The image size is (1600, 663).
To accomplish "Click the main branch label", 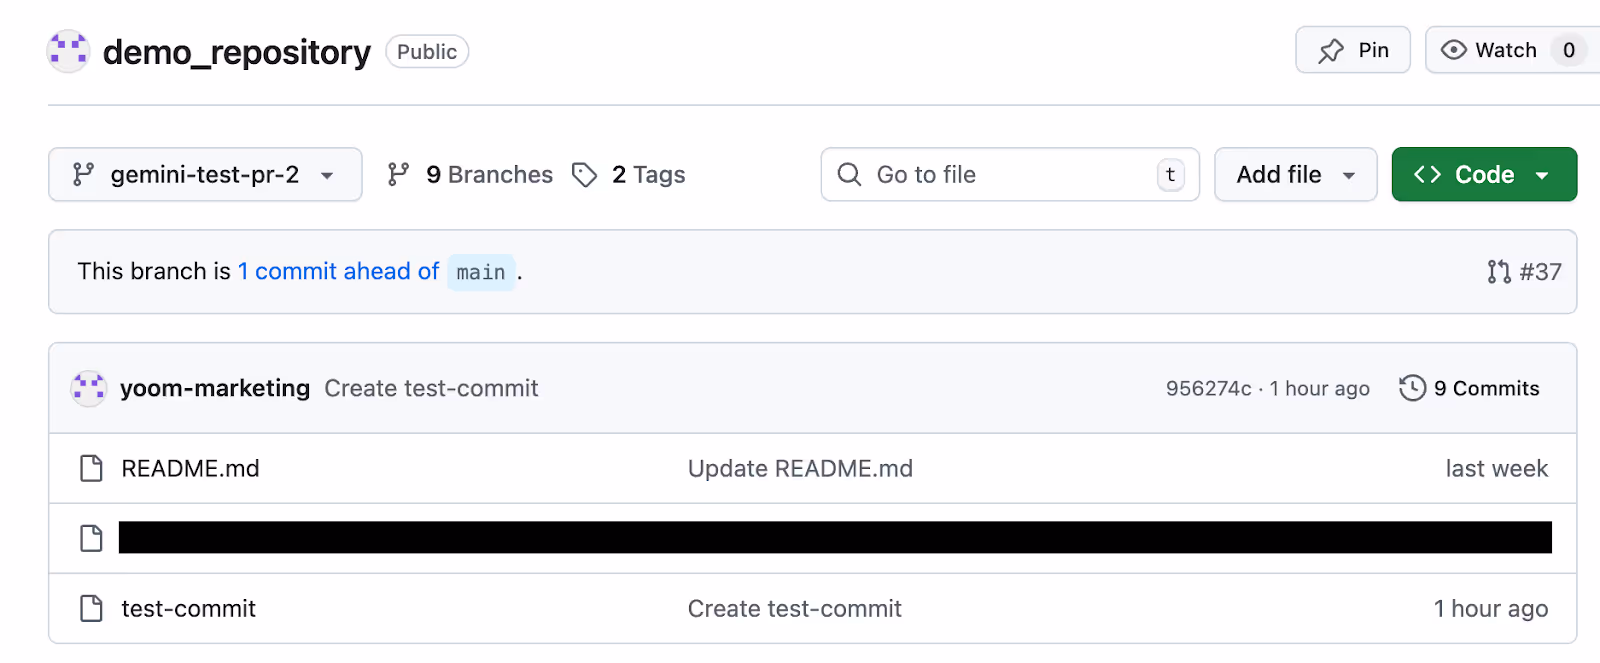I will pos(481,272).
